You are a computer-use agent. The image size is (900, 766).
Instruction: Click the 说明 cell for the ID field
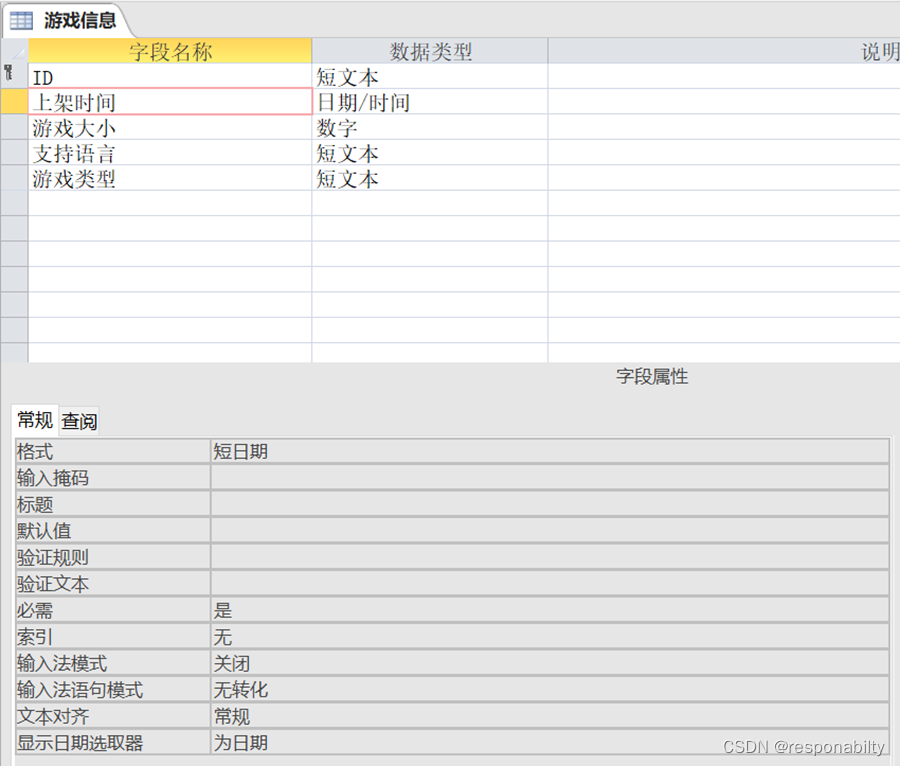(724, 76)
